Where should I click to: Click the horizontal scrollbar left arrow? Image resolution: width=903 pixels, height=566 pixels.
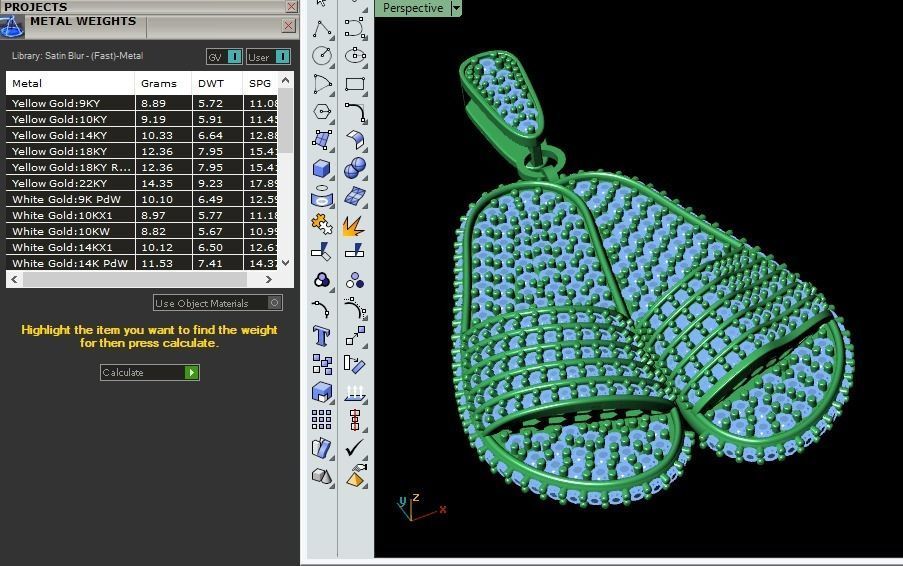14,279
